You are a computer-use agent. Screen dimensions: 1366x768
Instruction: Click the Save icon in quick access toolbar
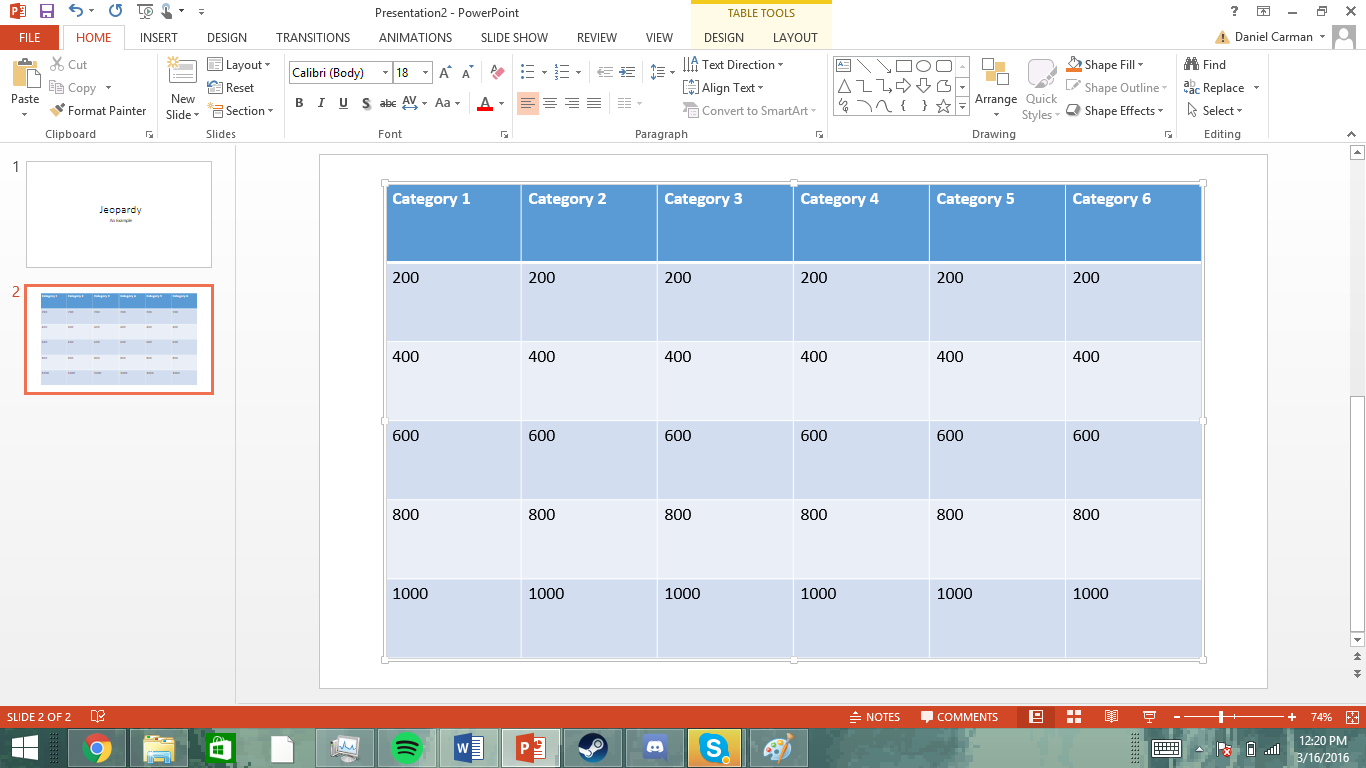click(x=47, y=12)
